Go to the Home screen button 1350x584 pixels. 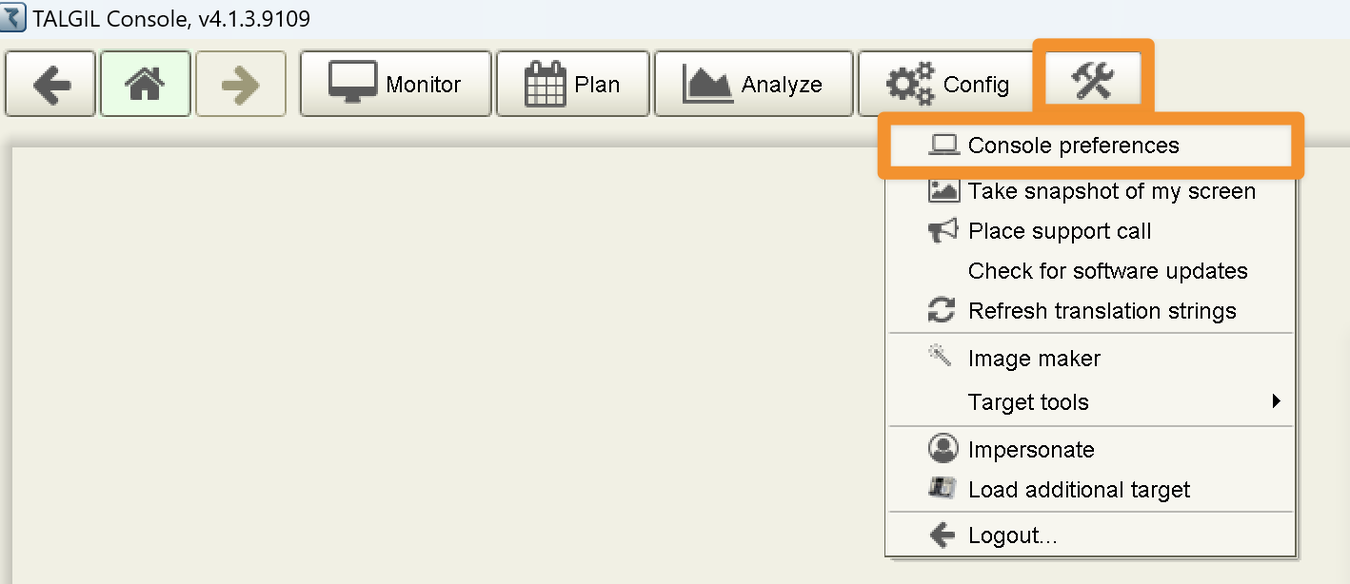[x=146, y=84]
